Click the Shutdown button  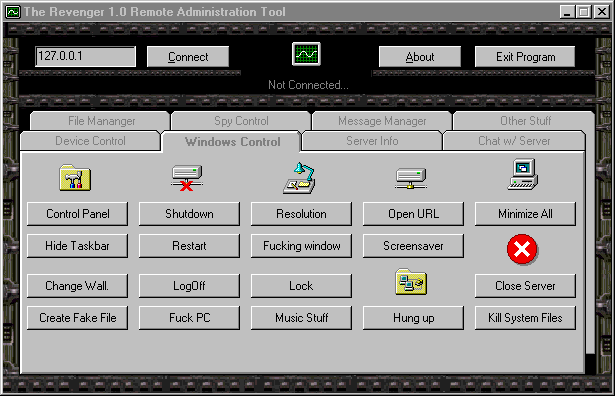(189, 214)
